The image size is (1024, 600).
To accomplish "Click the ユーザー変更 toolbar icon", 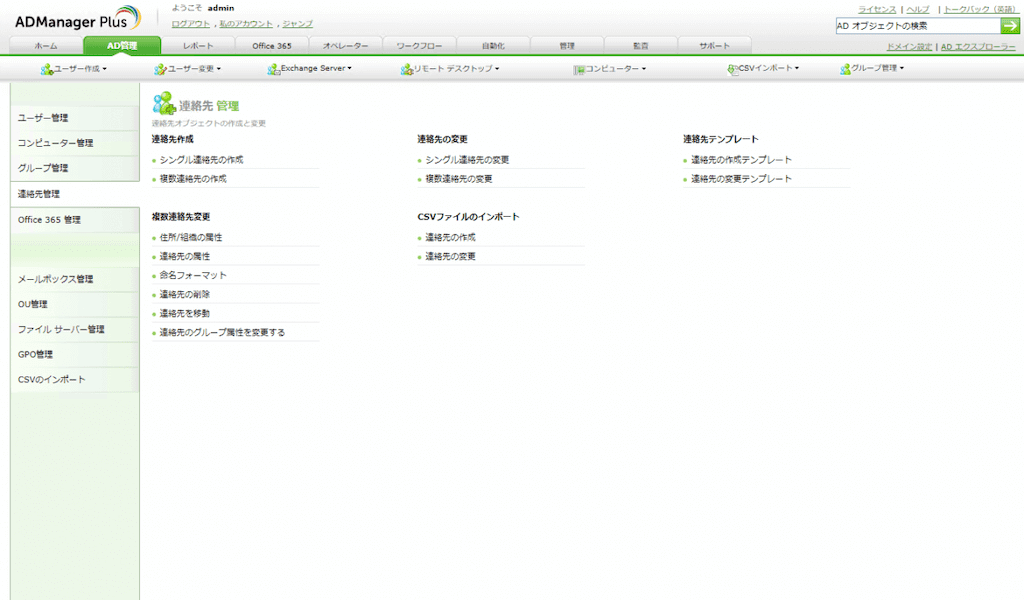I will point(160,69).
